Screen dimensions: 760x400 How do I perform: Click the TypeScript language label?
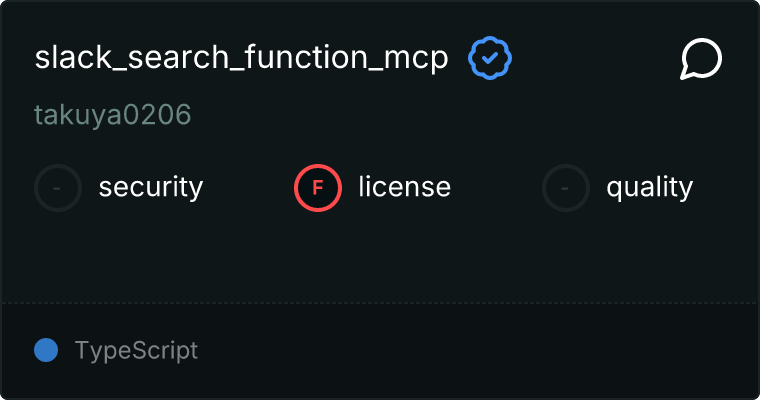[x=136, y=350]
